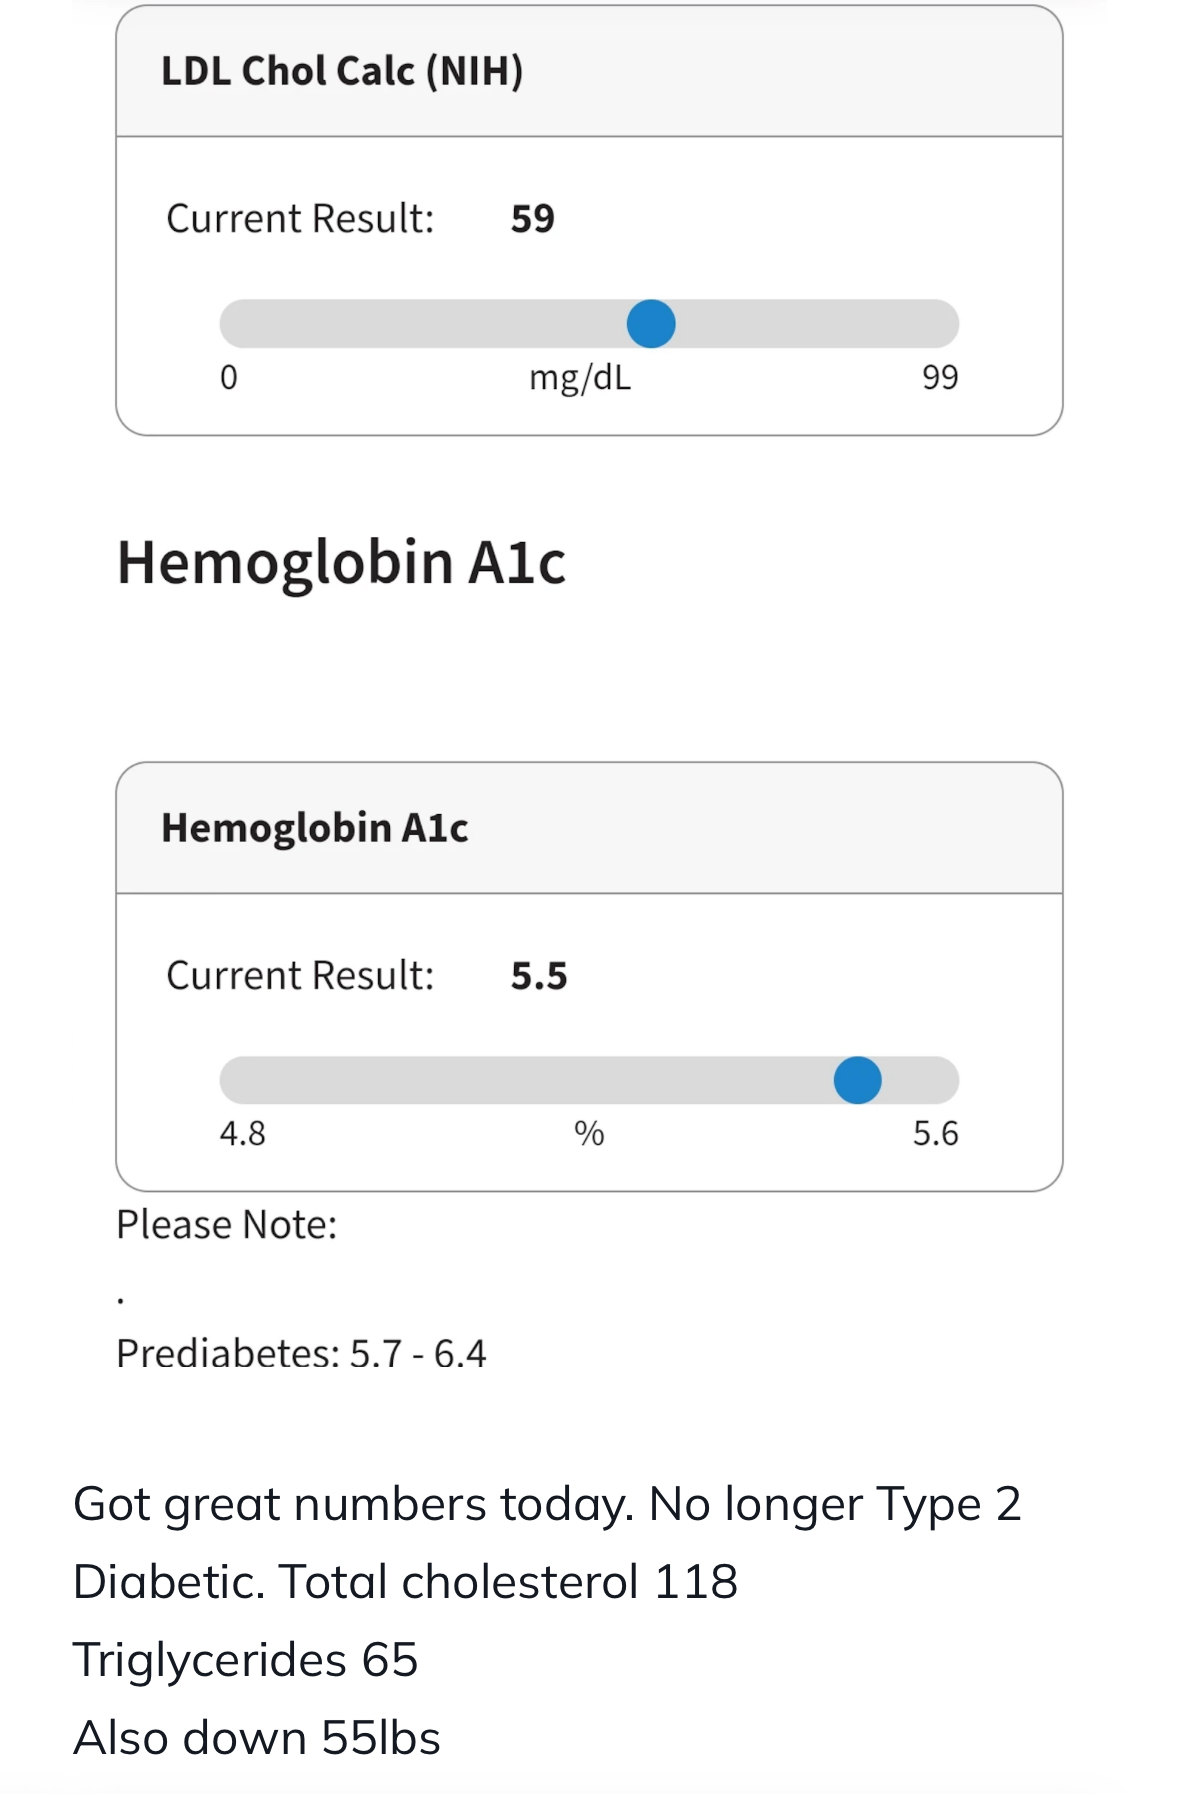
Task: Click the A1c lower range 4.8 label
Action: click(x=242, y=1134)
